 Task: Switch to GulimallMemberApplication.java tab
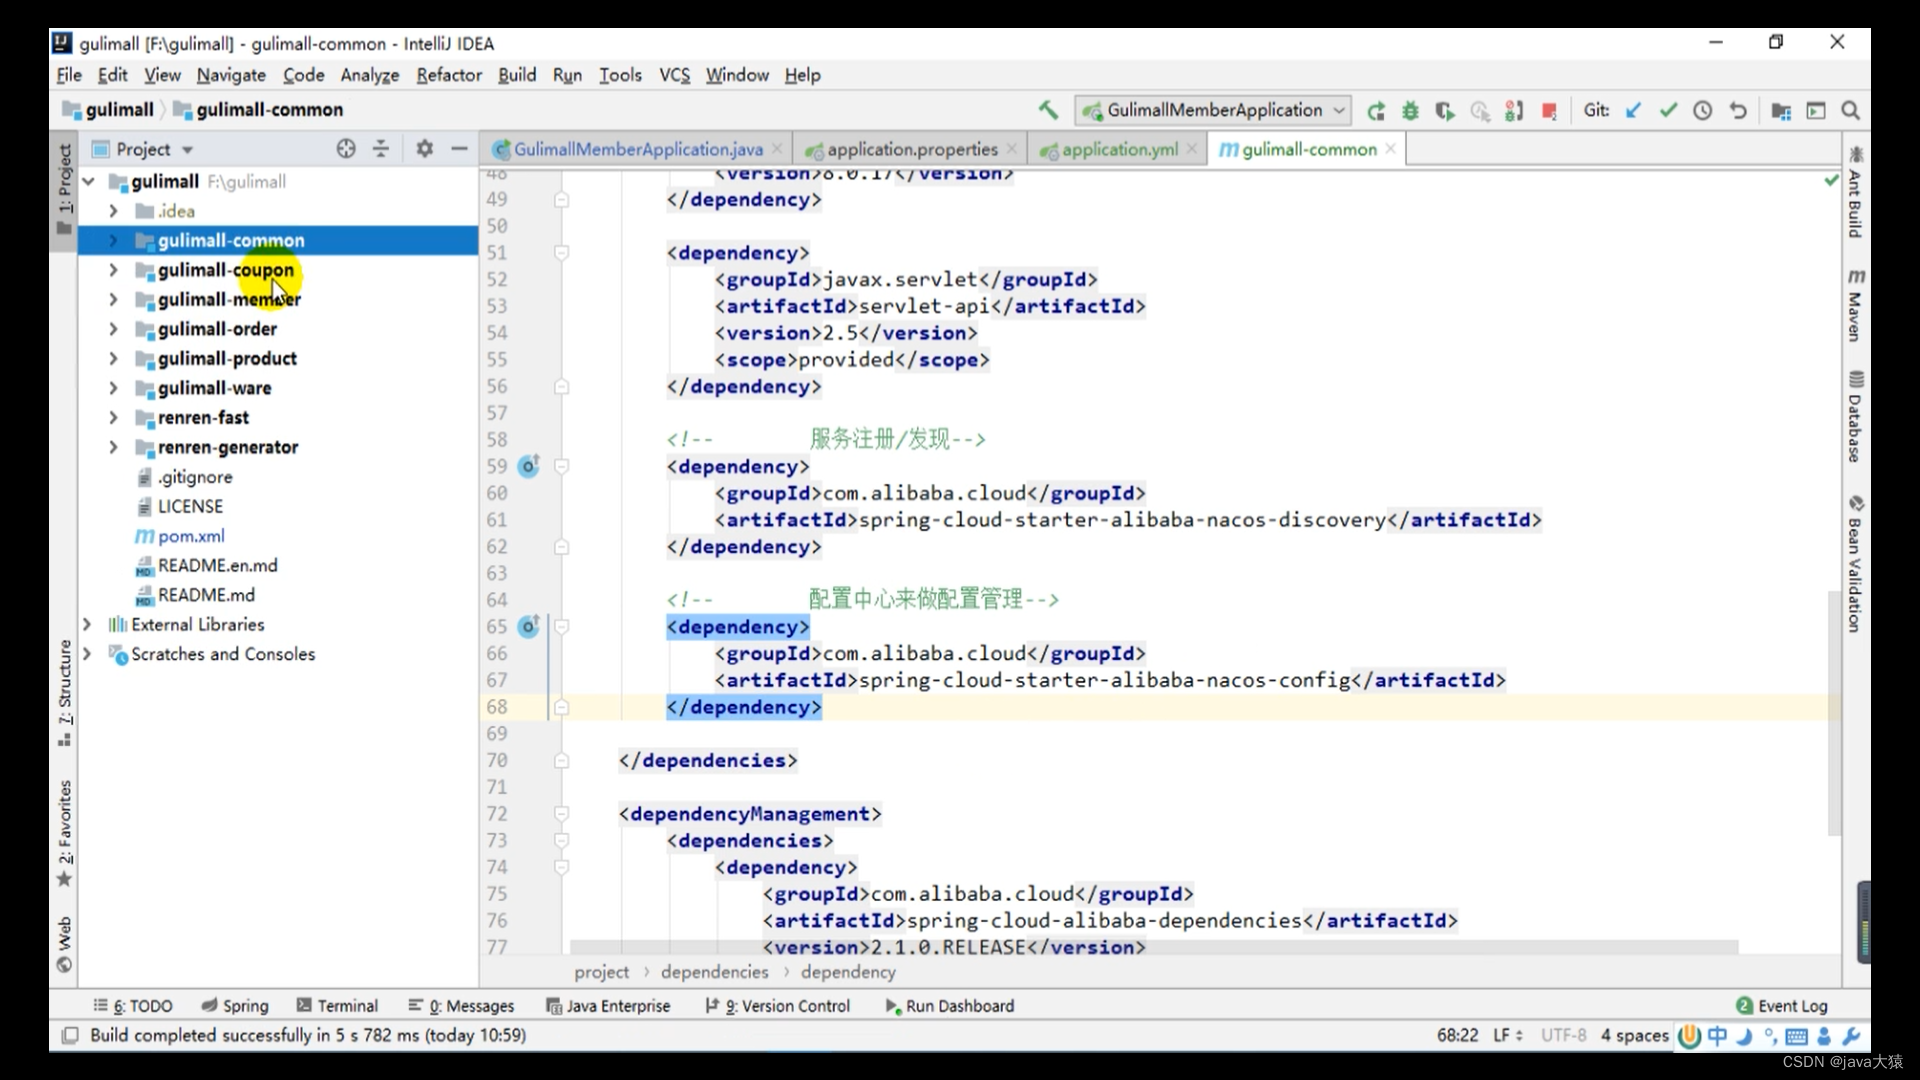[637, 149]
